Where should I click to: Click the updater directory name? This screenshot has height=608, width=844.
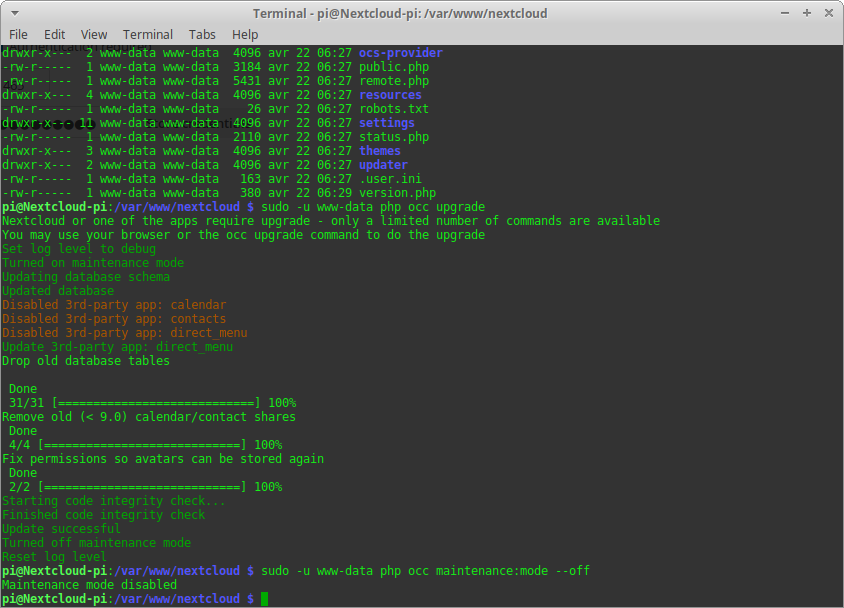point(383,165)
